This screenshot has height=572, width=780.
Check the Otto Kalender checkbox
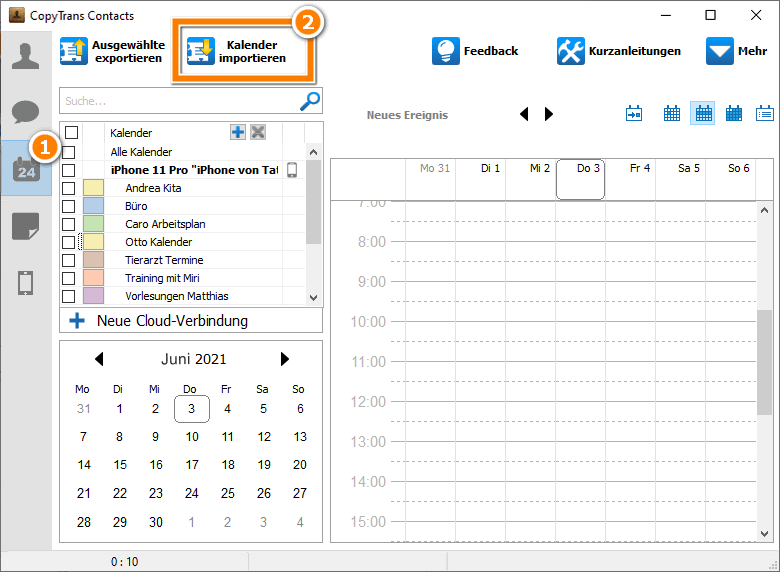(x=69, y=242)
